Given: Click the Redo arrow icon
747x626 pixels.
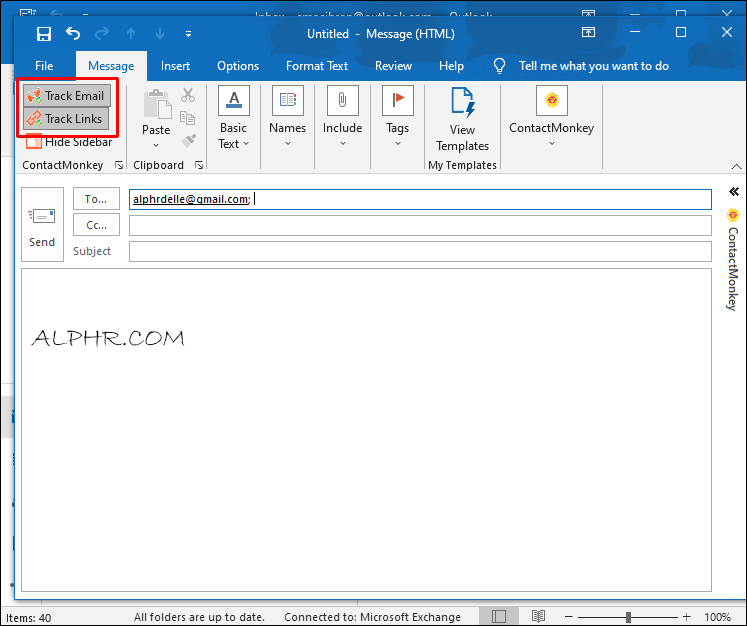Looking at the screenshot, I should click(x=101, y=33).
